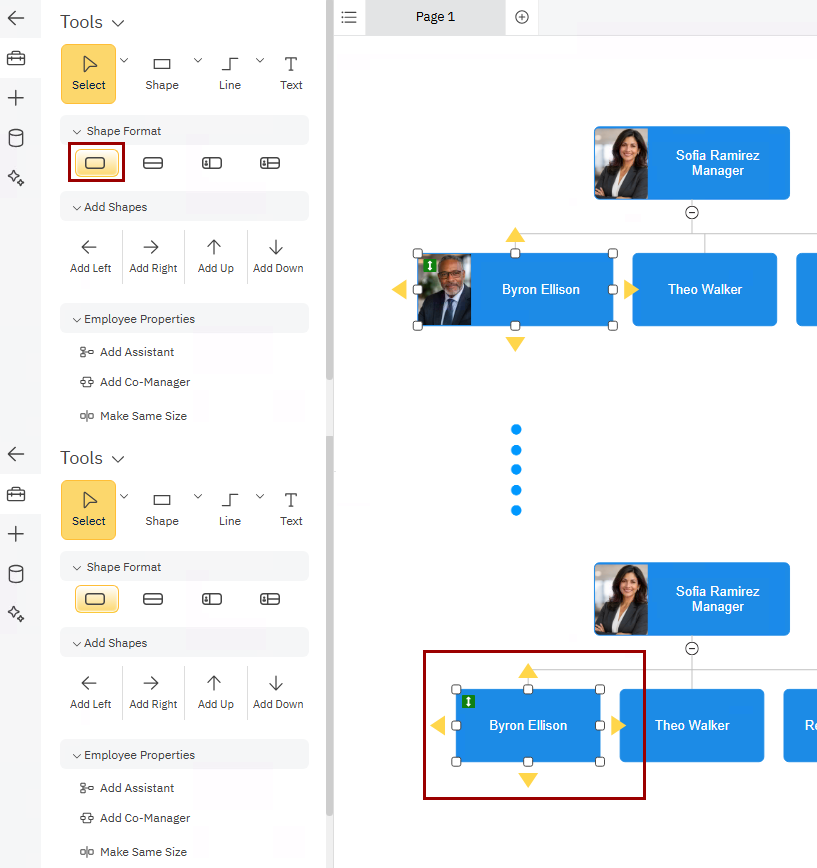Click Make Same Size in lower panel
Screen dimensions: 817x868
click(142, 852)
